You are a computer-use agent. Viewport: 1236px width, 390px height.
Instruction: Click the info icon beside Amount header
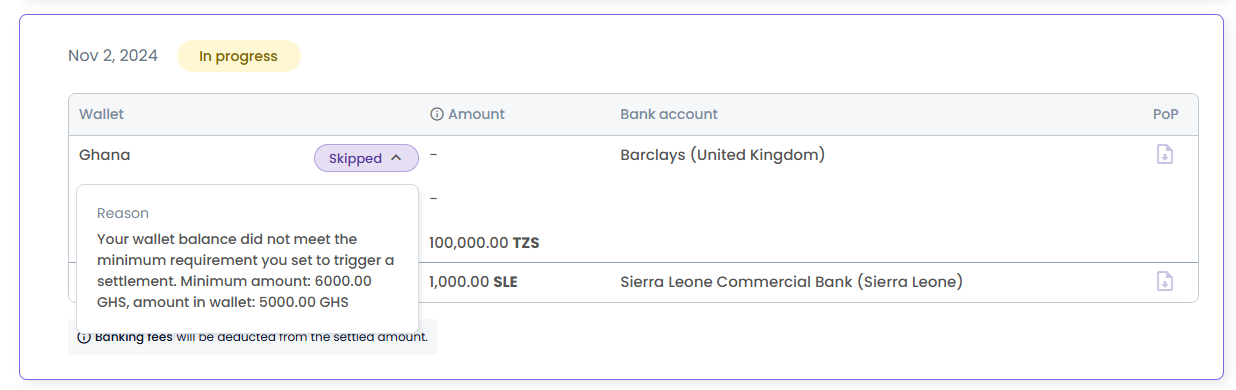pos(436,114)
